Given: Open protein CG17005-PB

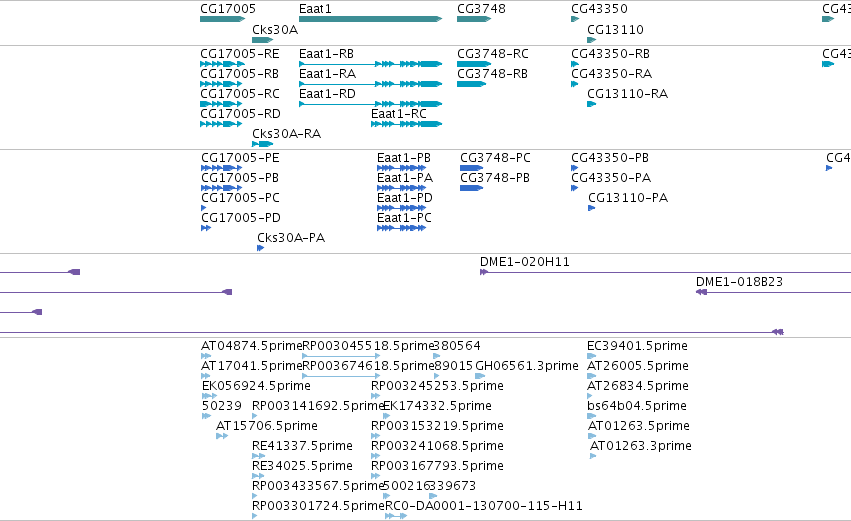Looking at the screenshot, I should click(240, 178).
